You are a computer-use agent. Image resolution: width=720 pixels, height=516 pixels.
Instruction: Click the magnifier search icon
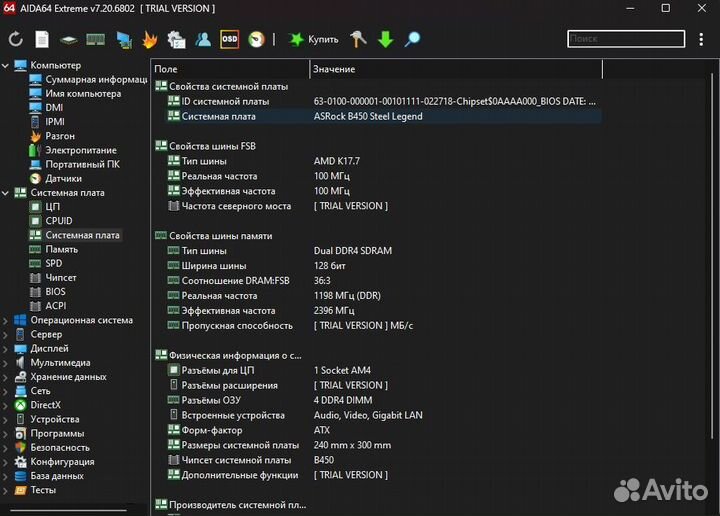(x=412, y=39)
